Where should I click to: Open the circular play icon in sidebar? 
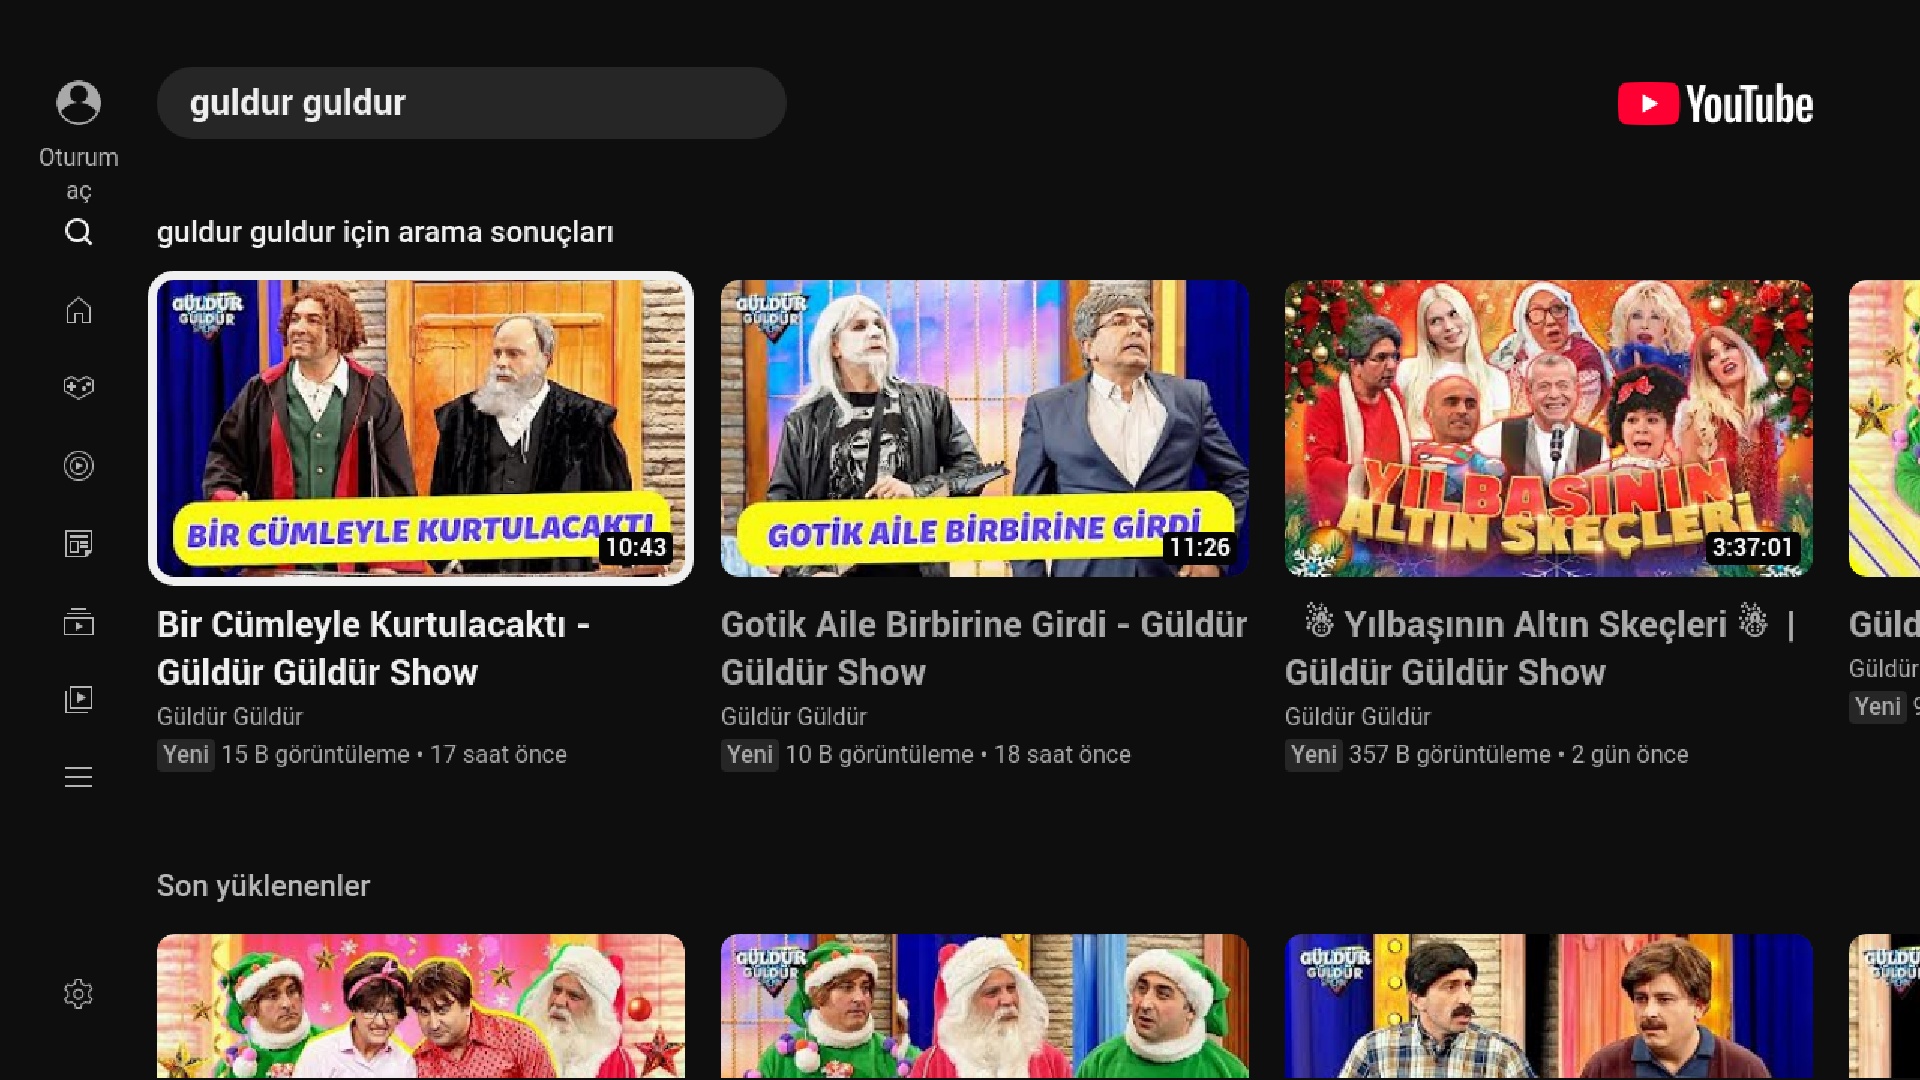(x=78, y=466)
